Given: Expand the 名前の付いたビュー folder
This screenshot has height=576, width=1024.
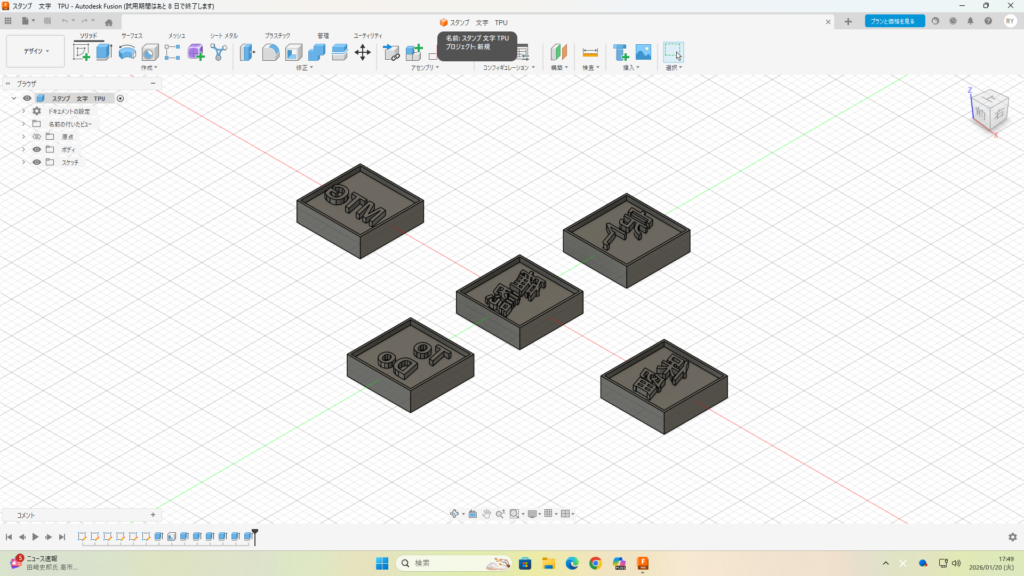Looking at the screenshot, I should click(23, 124).
